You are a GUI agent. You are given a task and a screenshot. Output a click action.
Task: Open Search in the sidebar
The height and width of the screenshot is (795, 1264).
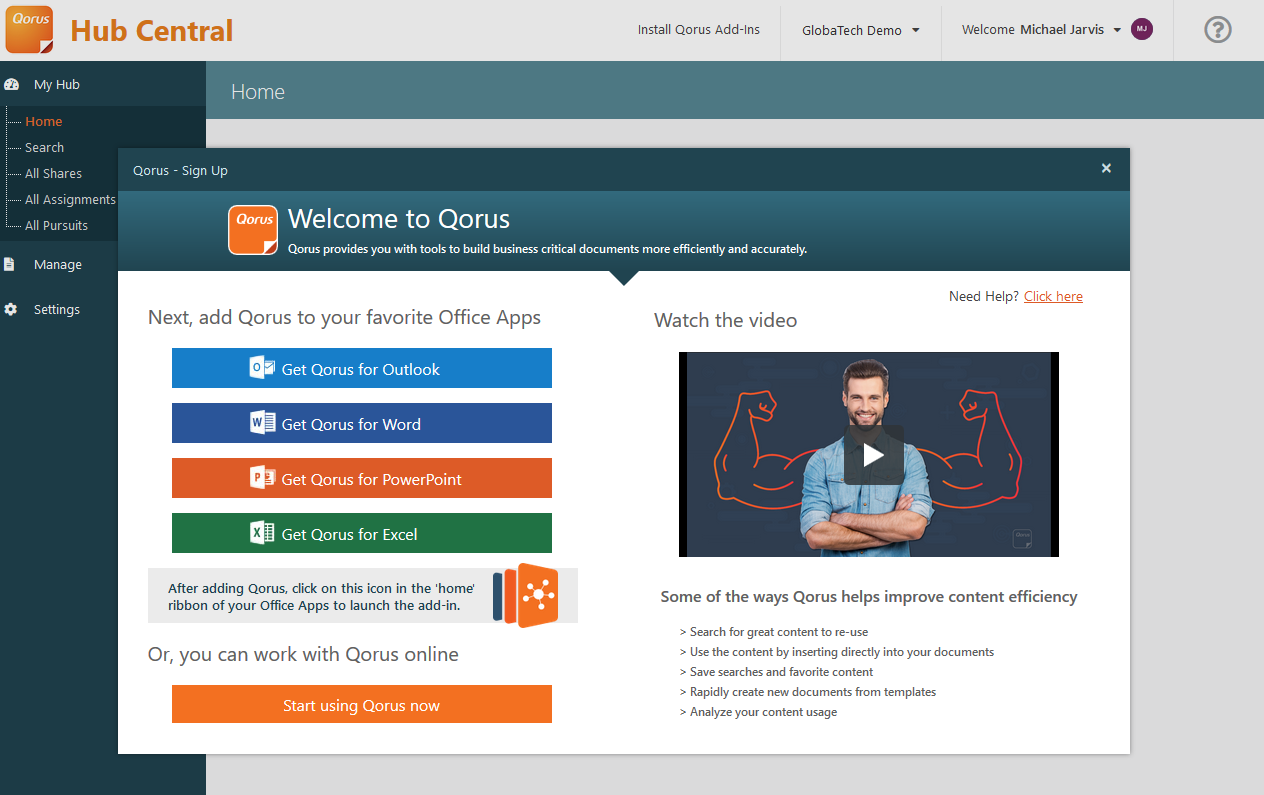click(x=45, y=148)
